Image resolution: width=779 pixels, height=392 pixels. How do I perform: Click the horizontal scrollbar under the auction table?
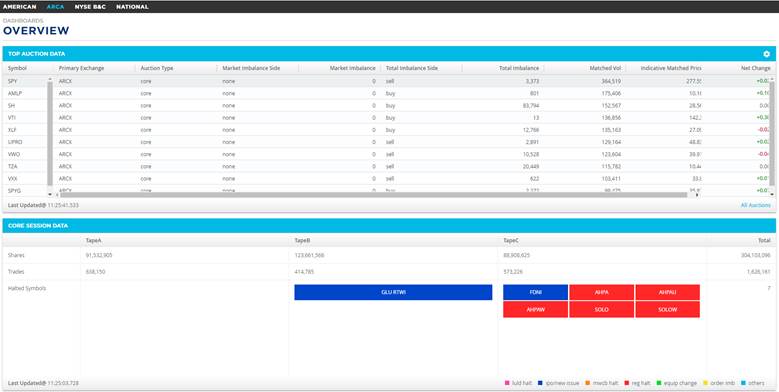click(374, 195)
